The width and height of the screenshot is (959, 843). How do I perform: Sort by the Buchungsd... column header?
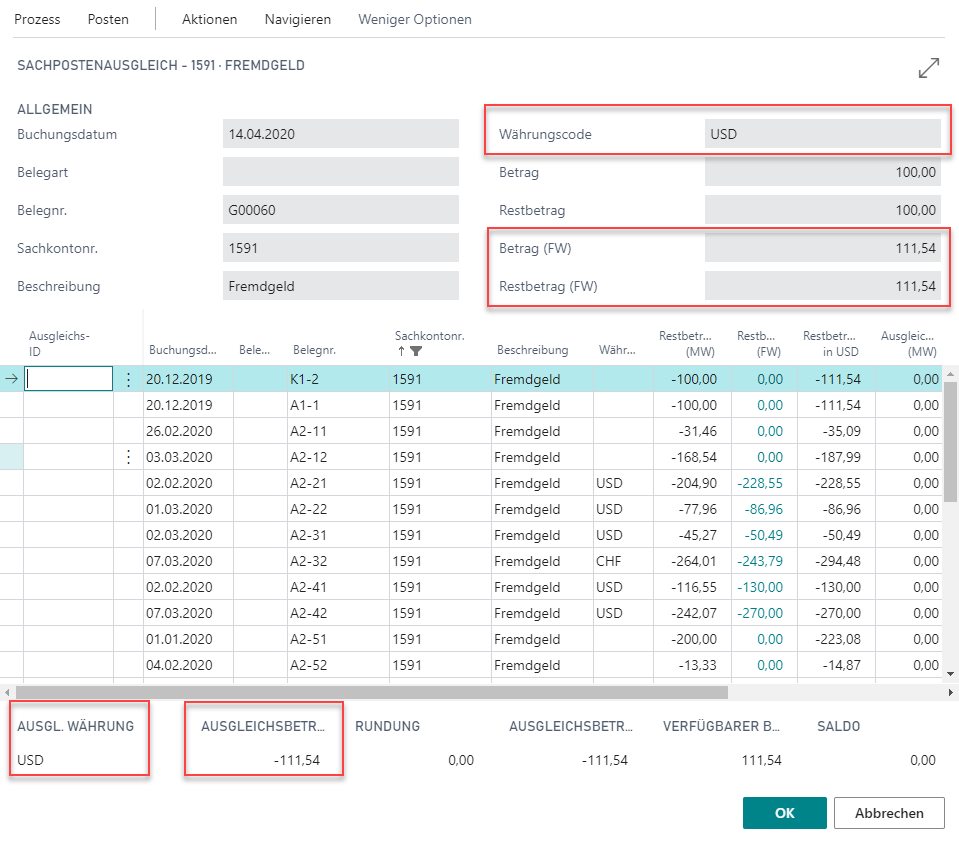[x=182, y=350]
